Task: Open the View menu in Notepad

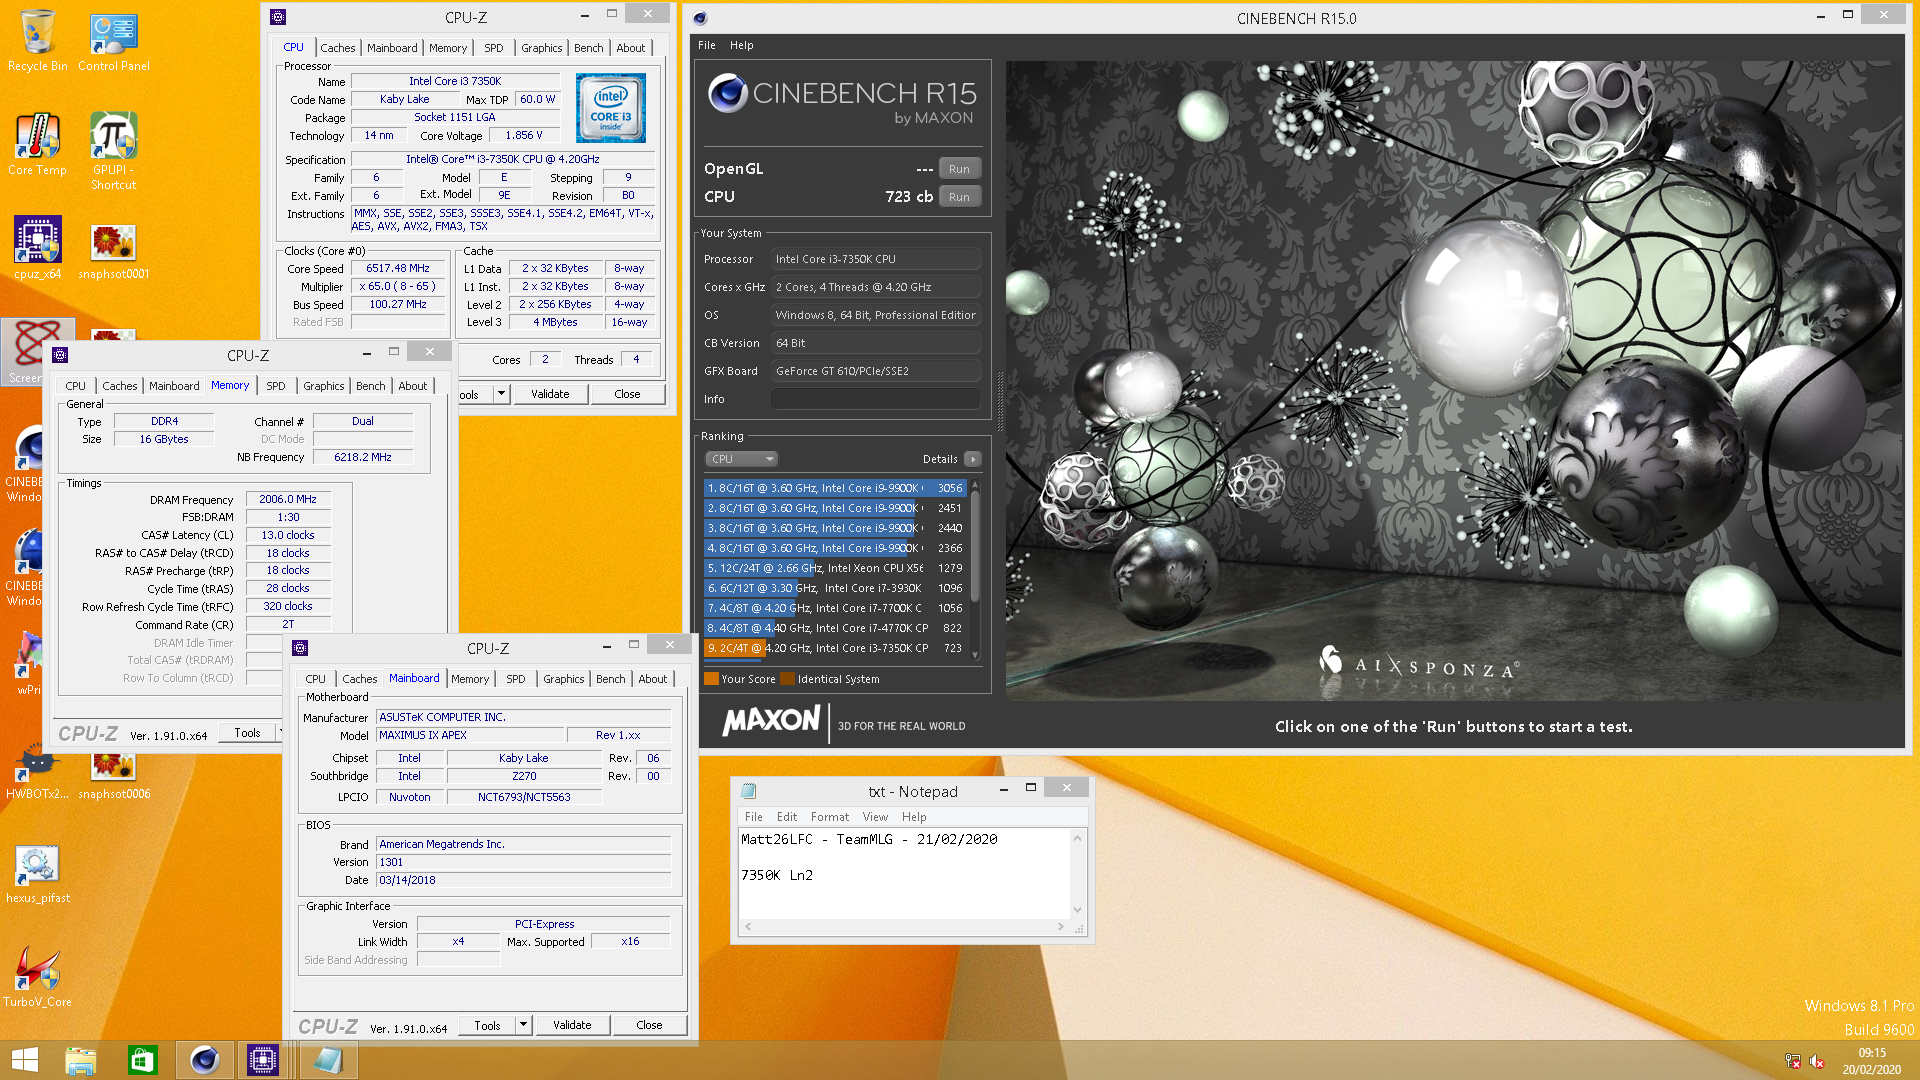Action: pyautogui.click(x=875, y=817)
